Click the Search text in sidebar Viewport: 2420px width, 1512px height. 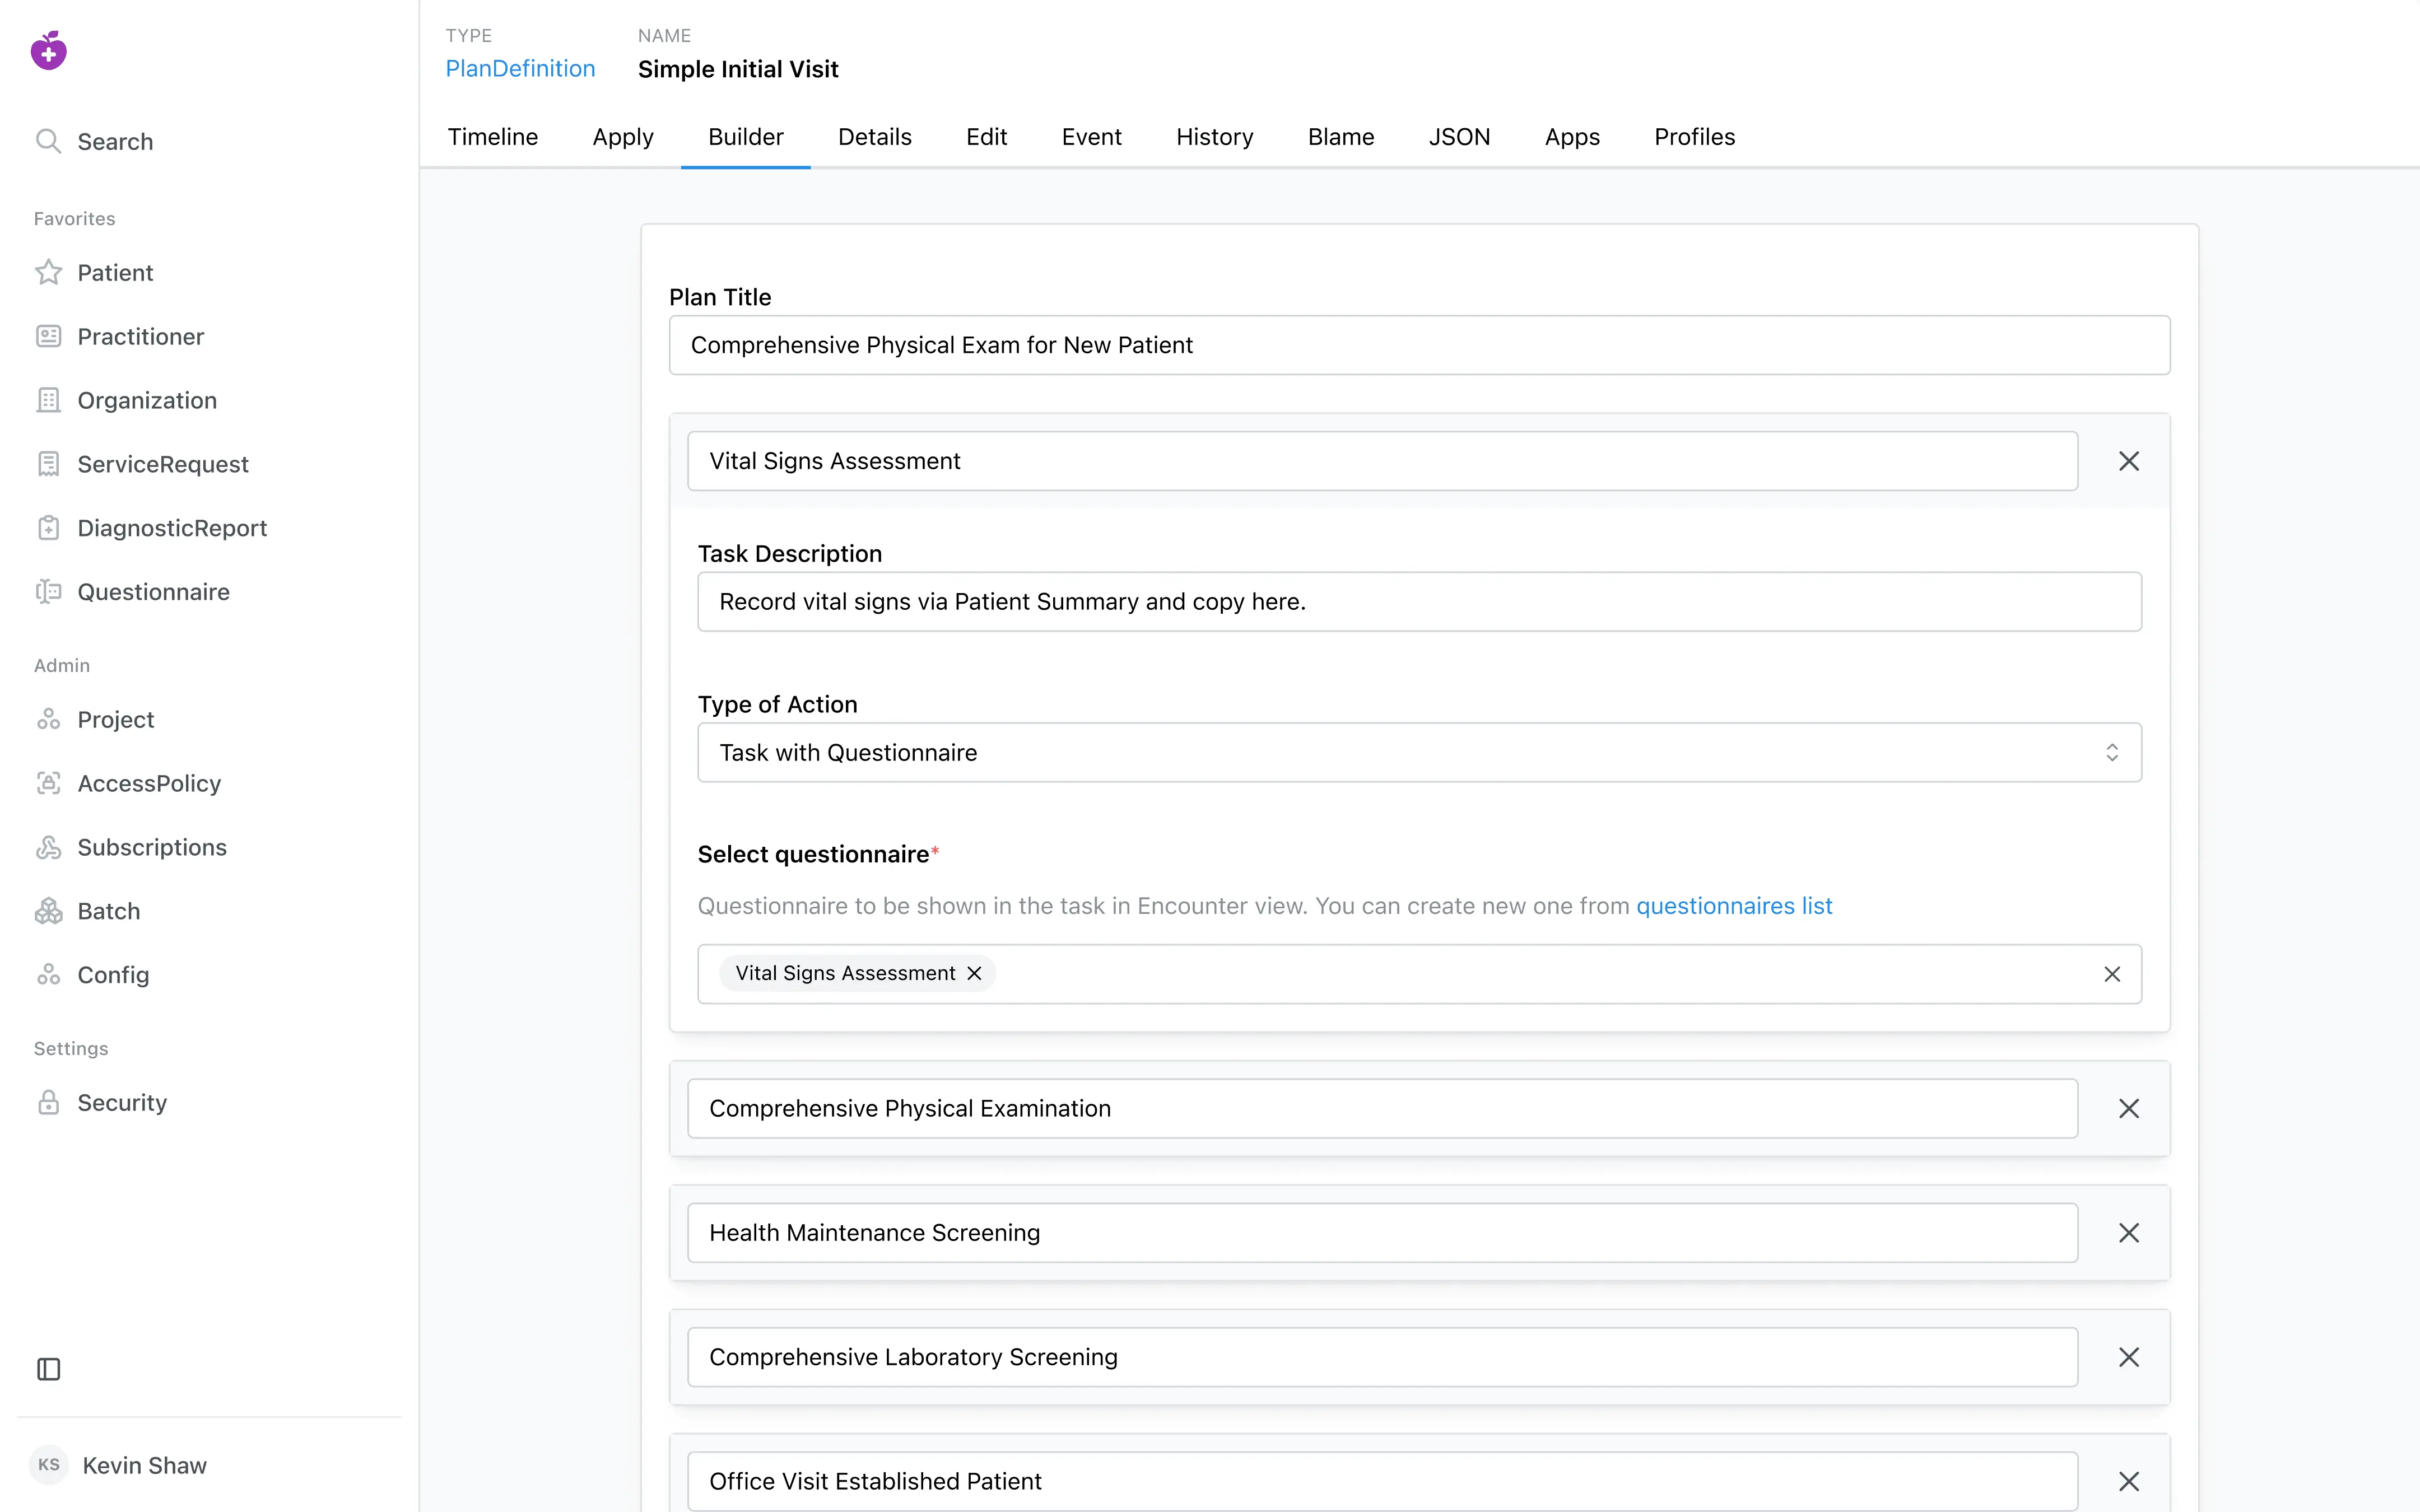115,141
